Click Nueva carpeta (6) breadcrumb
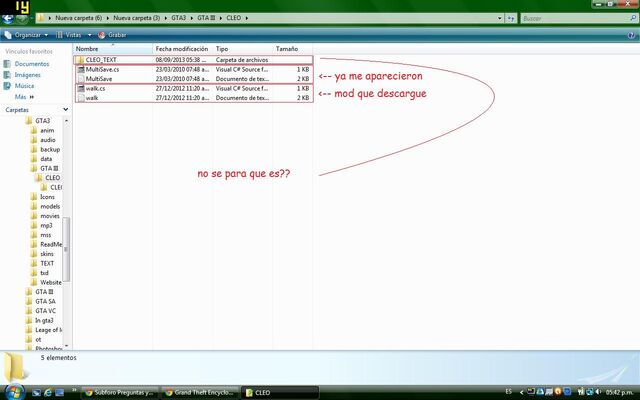Image resolution: width=640 pixels, height=400 pixels. pyautogui.click(x=79, y=18)
